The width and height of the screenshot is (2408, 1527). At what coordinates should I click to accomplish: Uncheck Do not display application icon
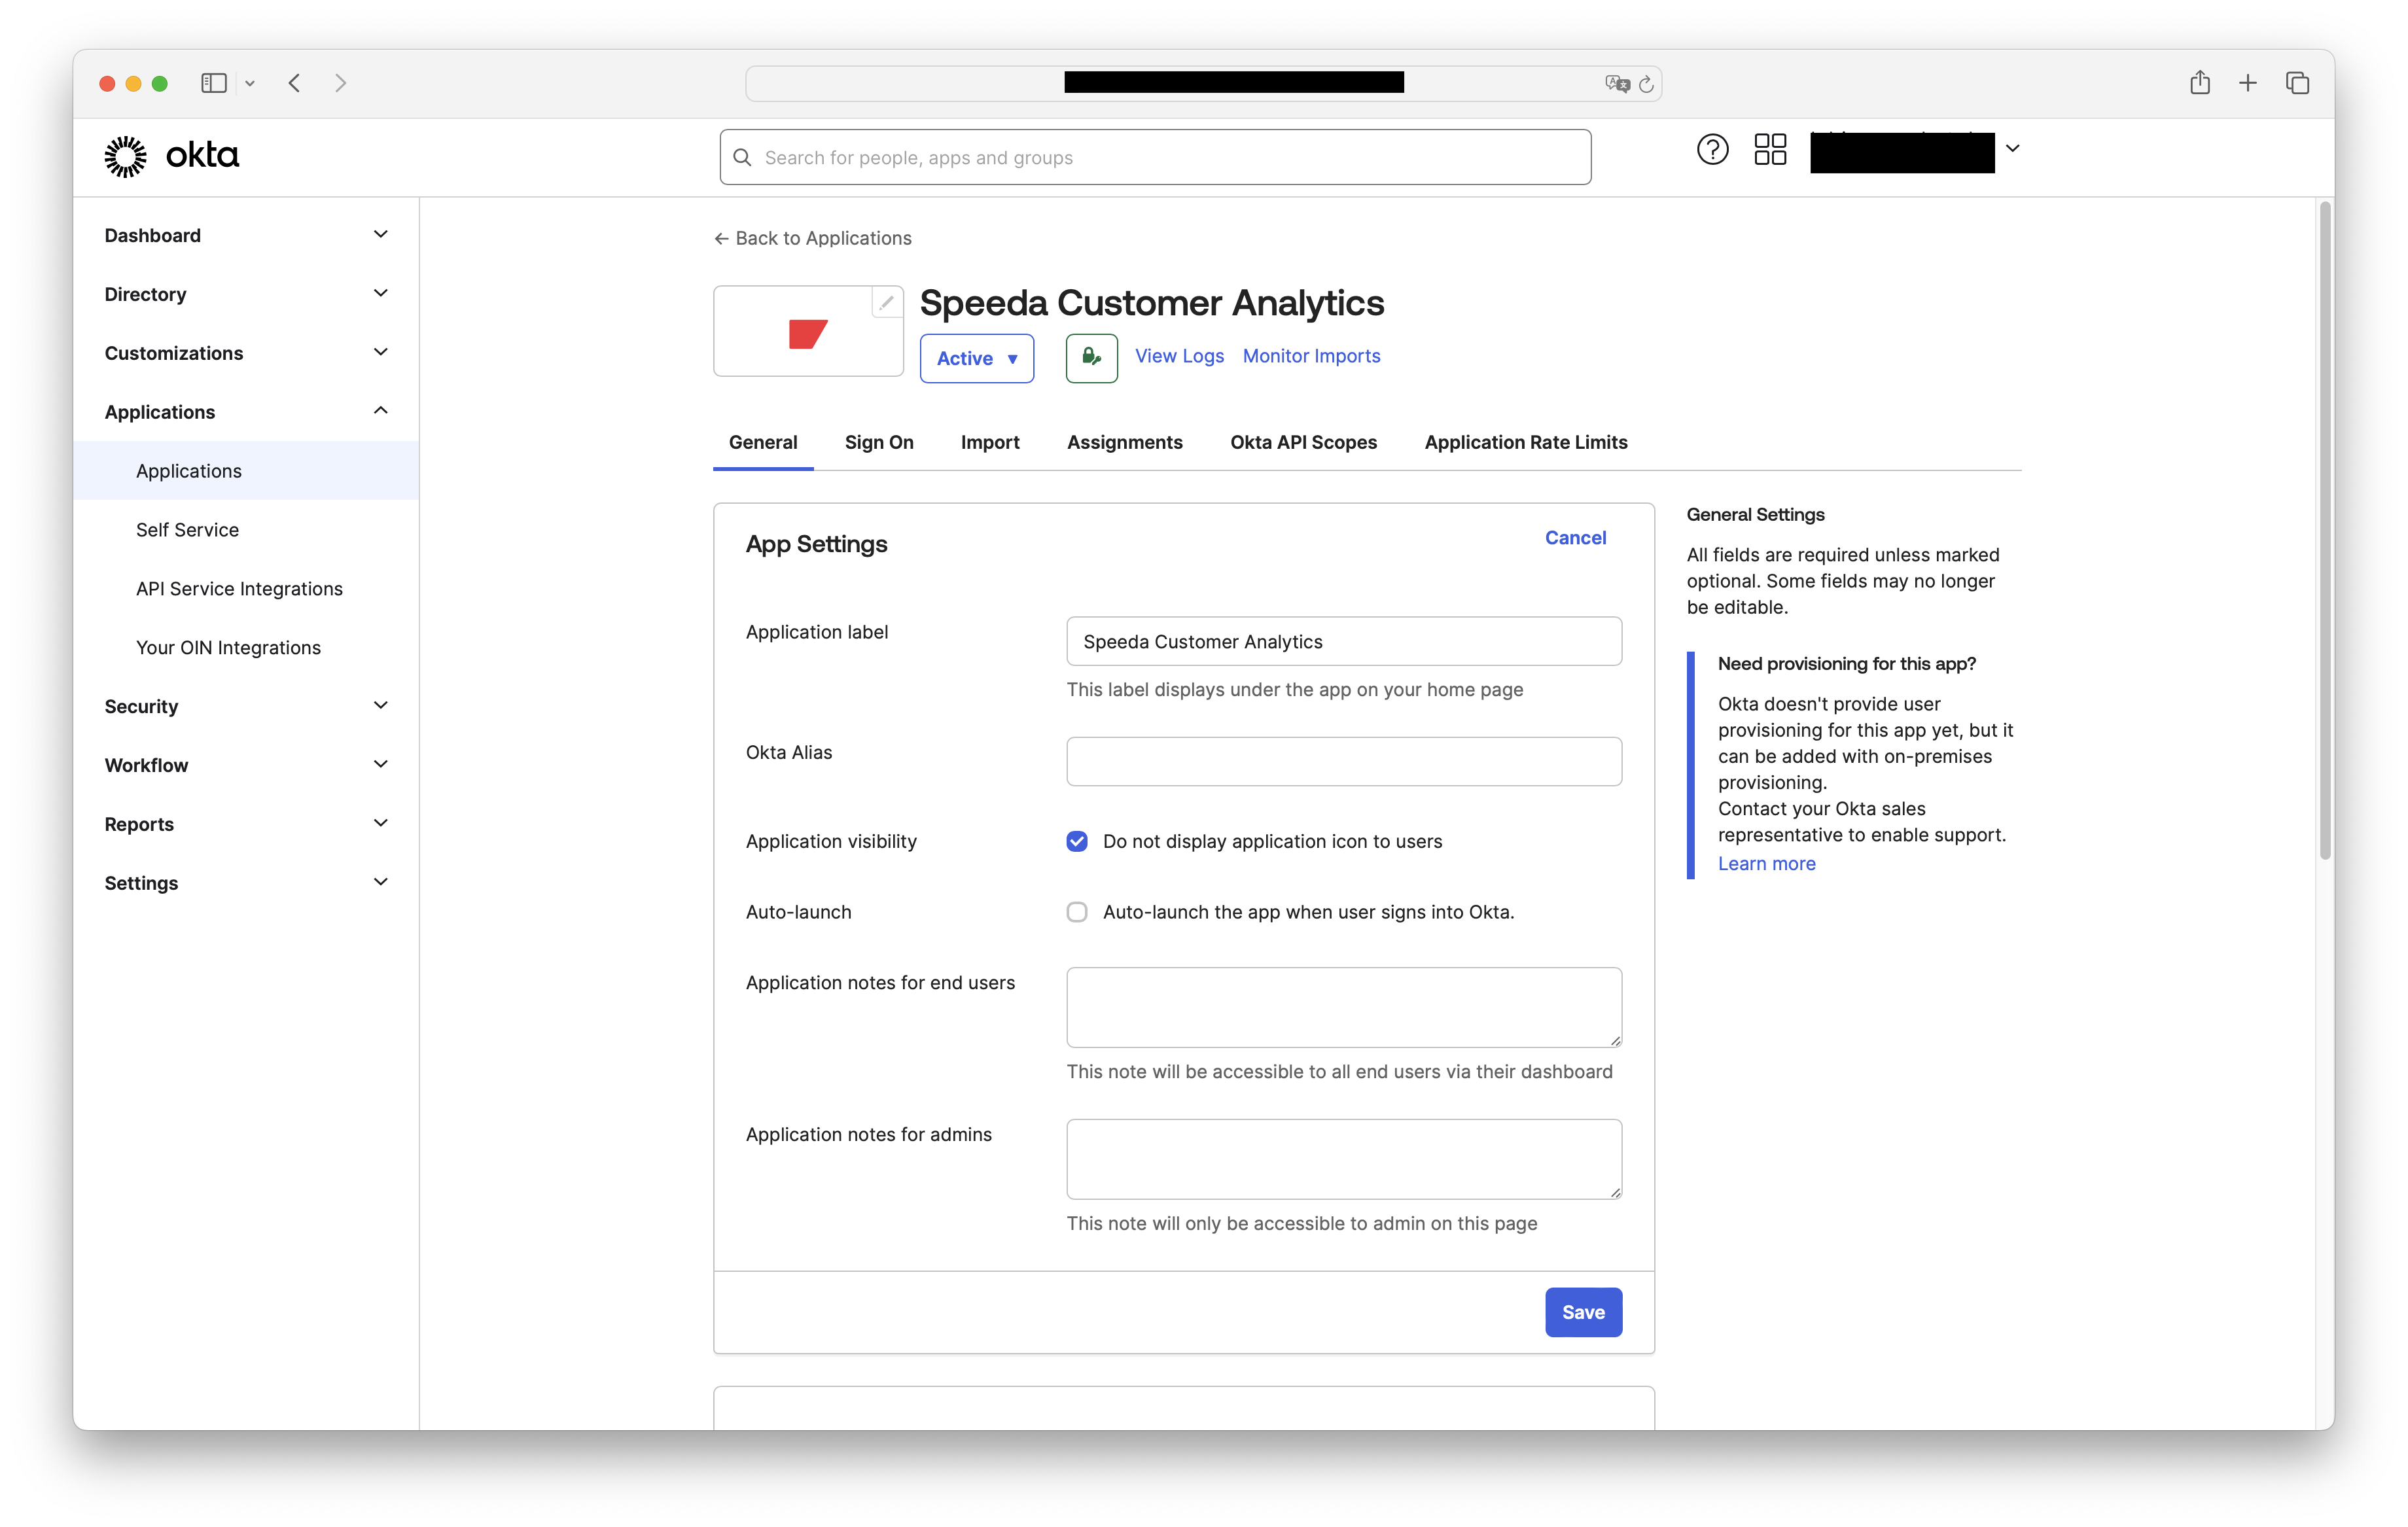click(1076, 841)
